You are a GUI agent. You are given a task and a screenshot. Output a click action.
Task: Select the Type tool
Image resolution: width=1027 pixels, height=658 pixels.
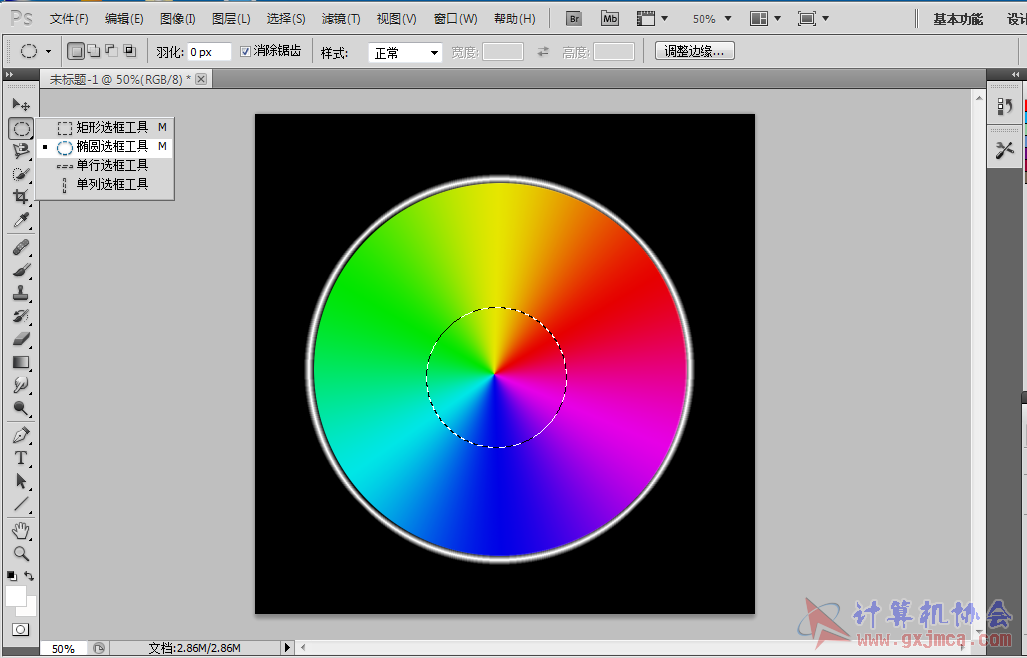click(x=21, y=458)
